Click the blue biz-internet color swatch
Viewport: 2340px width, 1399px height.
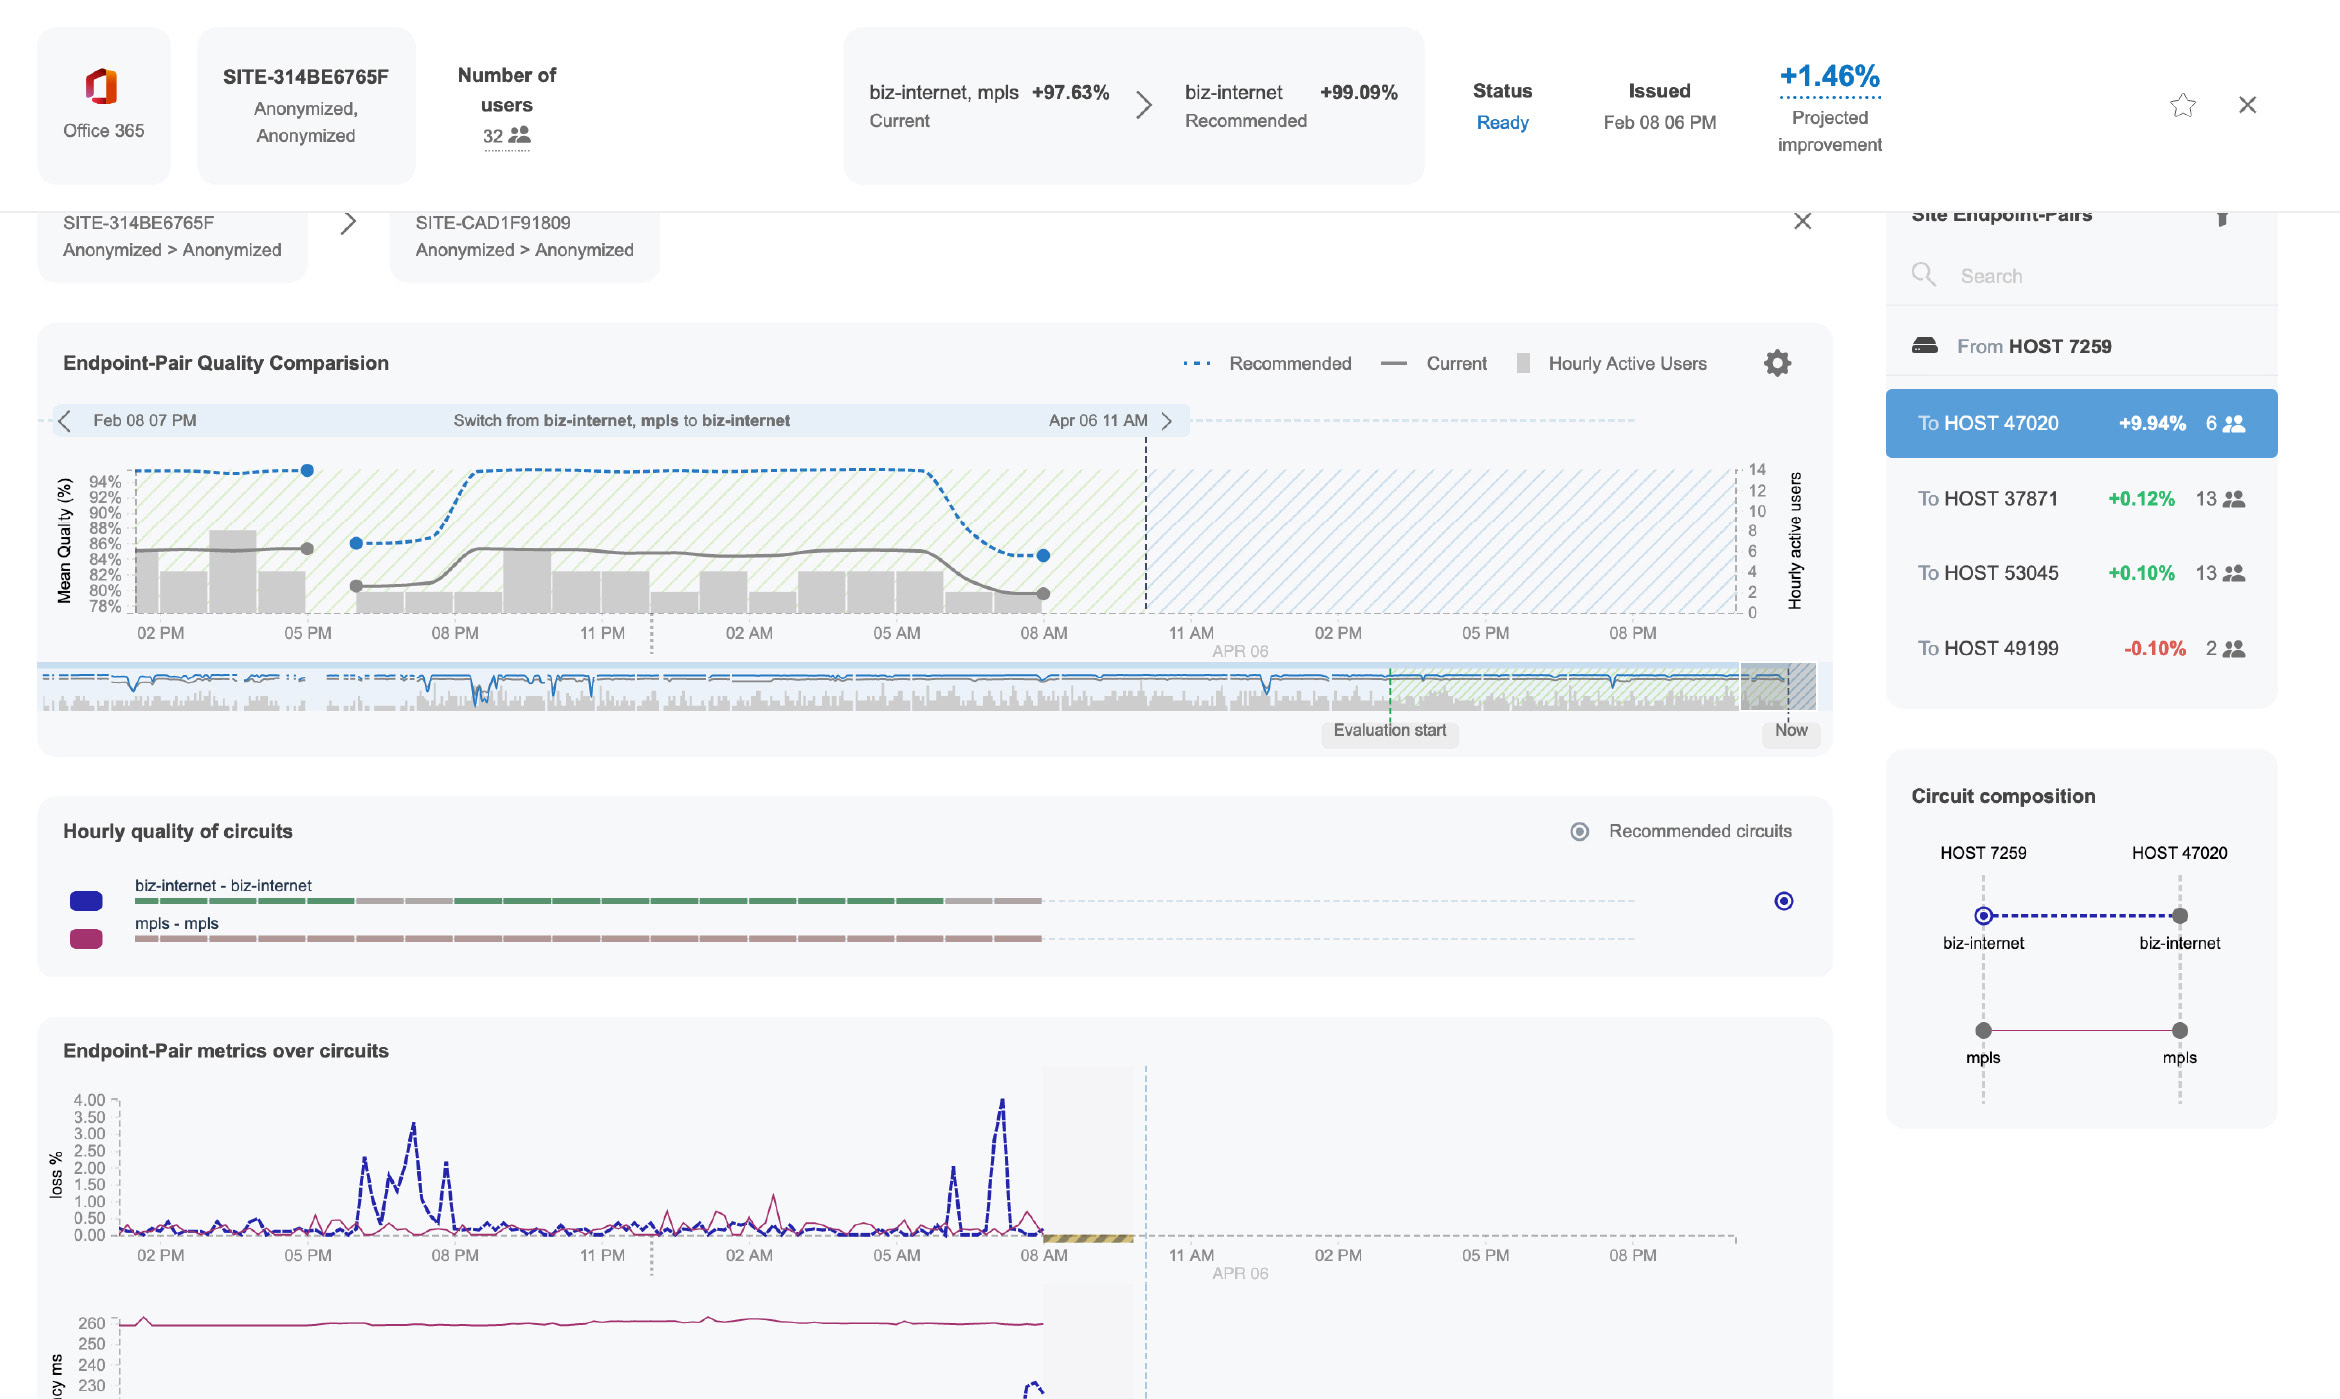click(86, 901)
